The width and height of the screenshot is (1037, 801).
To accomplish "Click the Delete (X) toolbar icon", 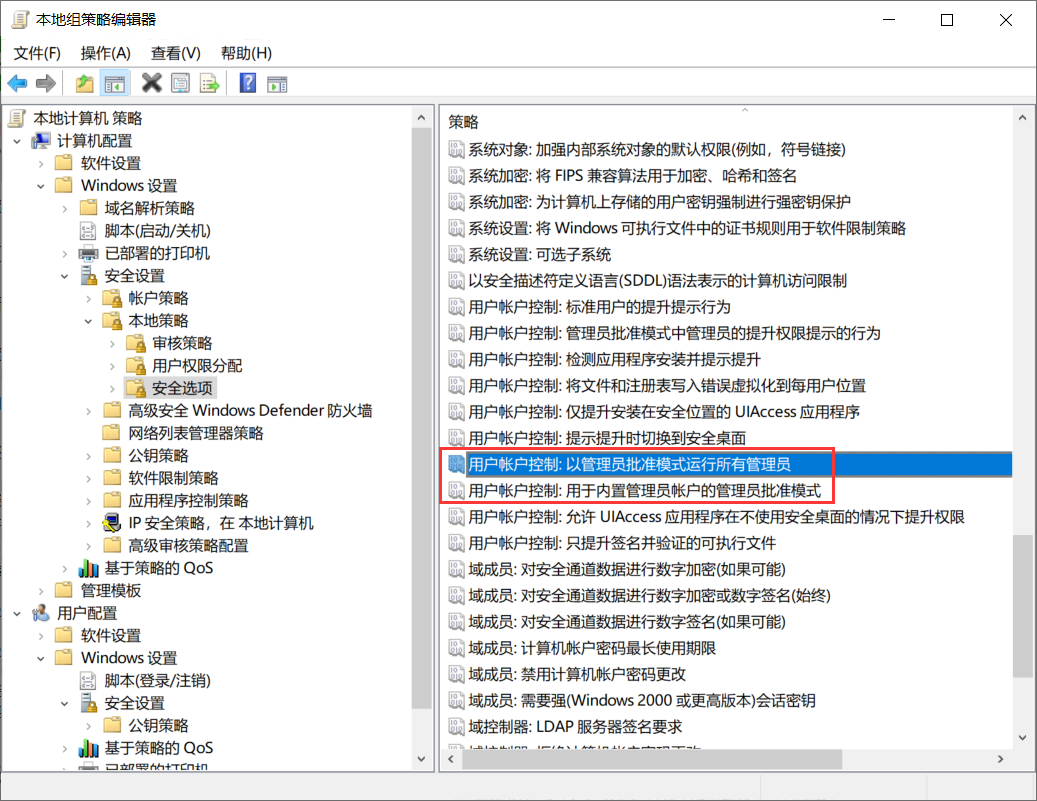I will (151, 83).
